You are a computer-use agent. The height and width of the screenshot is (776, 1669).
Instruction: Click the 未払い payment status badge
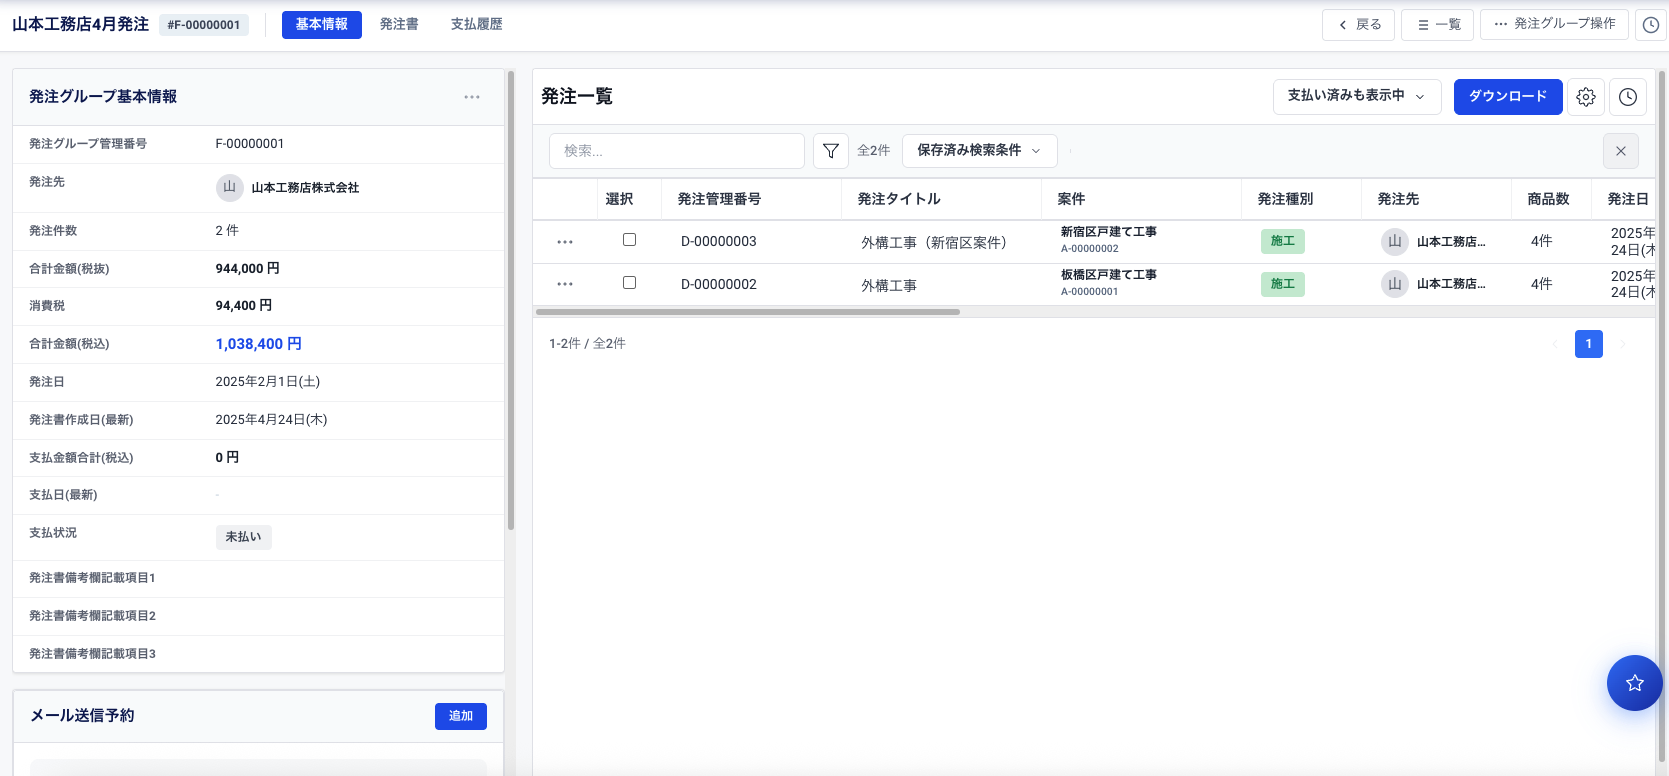coord(244,537)
